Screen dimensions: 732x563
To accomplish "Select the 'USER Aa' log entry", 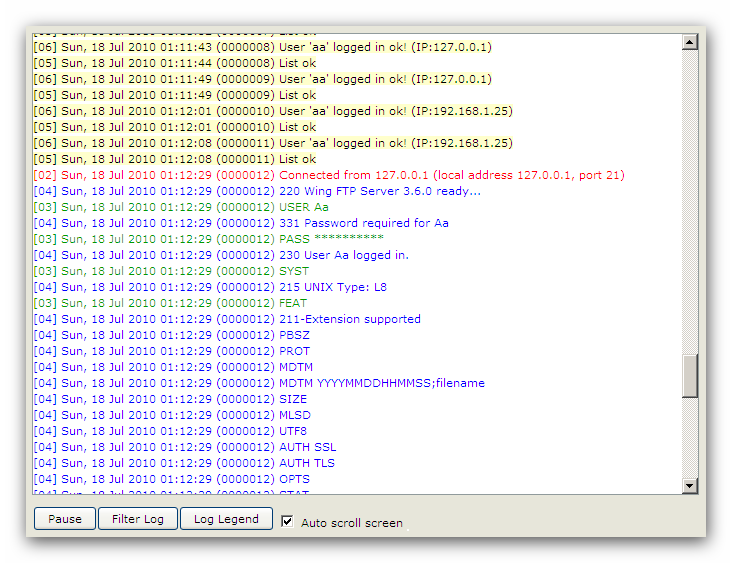I will (181, 207).
